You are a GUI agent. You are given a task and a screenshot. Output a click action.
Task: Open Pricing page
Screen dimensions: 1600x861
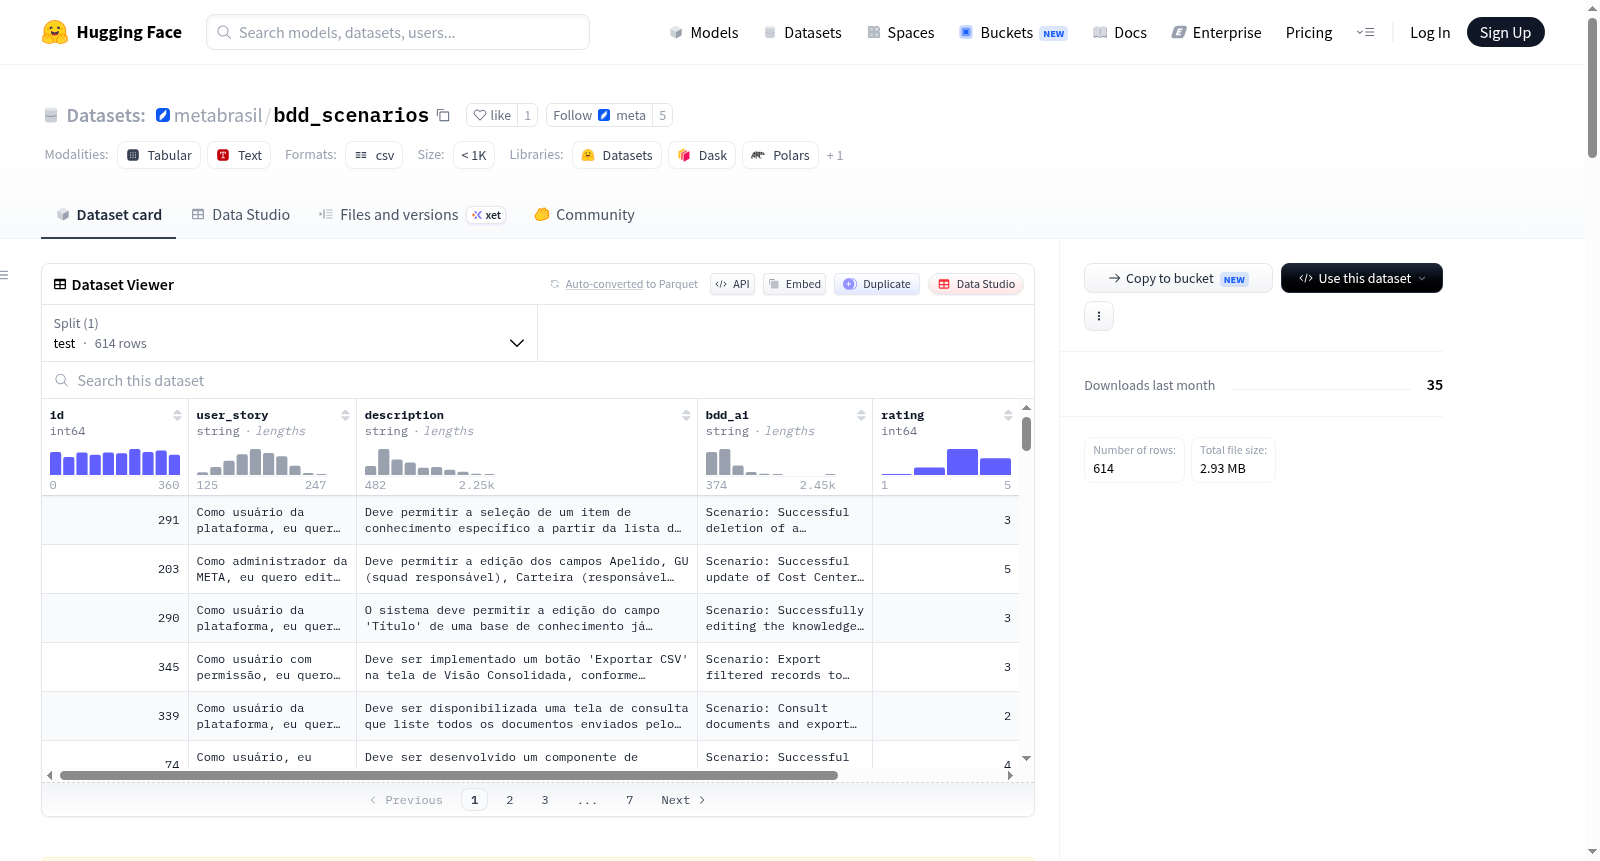[1309, 32]
